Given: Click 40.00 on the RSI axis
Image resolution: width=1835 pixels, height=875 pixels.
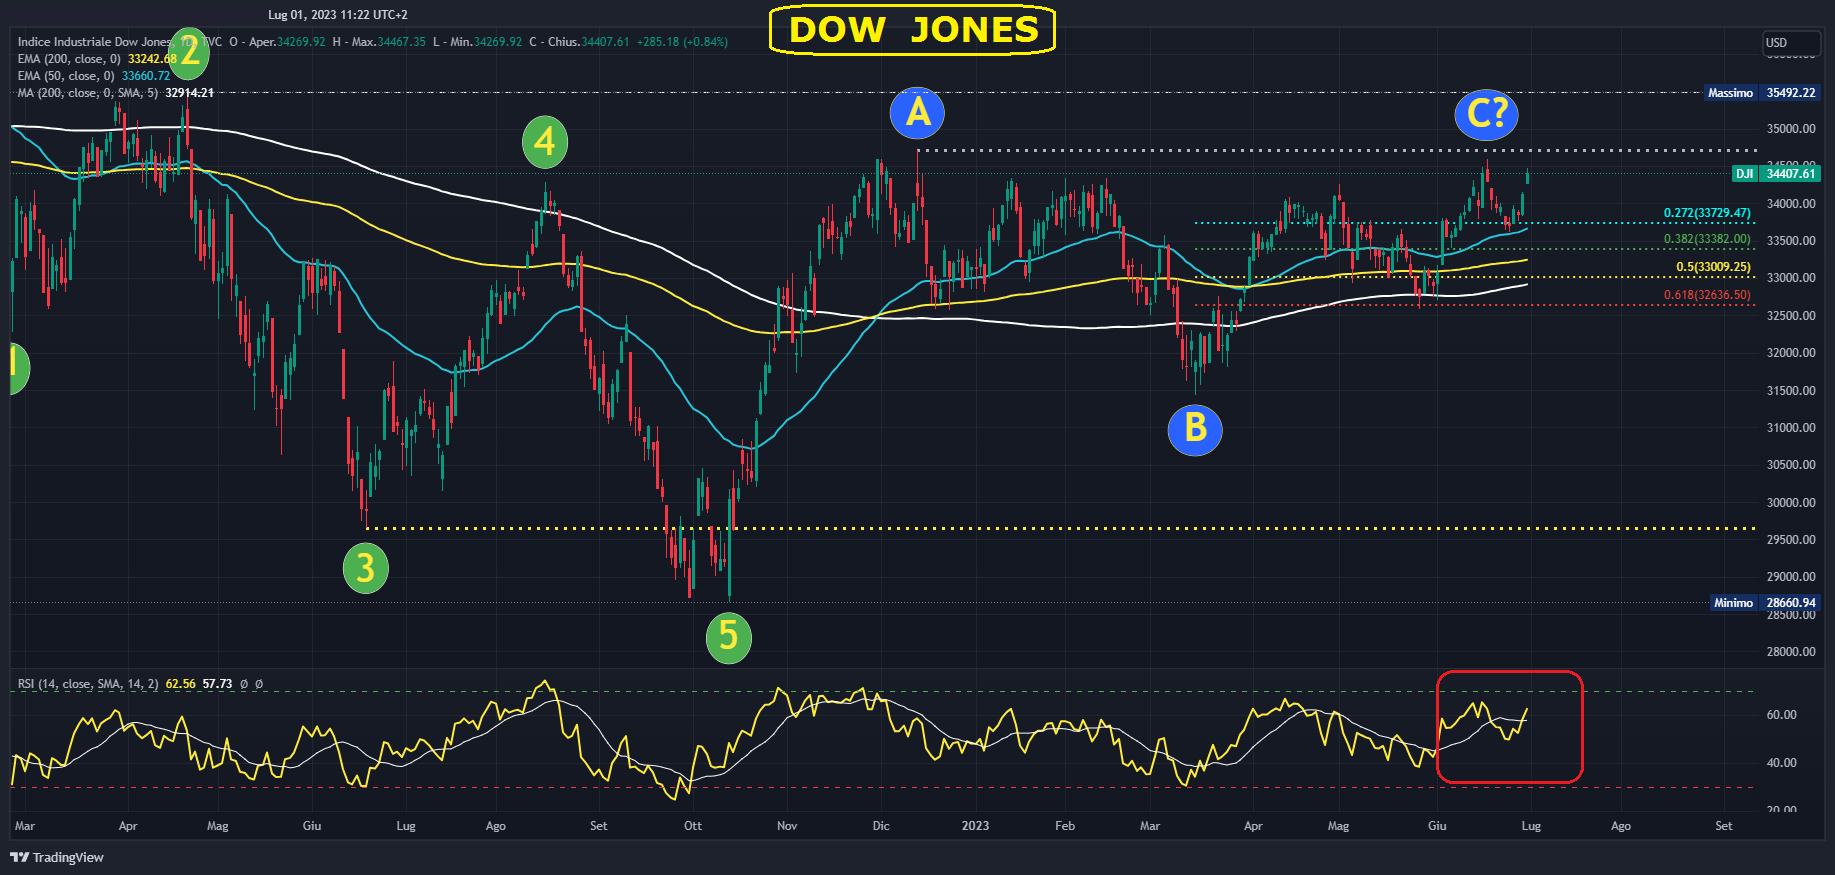Looking at the screenshot, I should pyautogui.click(x=1782, y=763).
